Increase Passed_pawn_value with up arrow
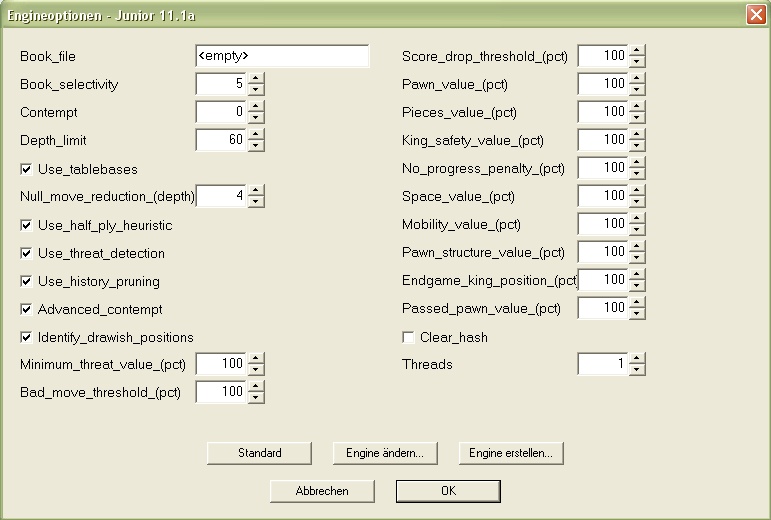771x520 pixels. pos(637,302)
